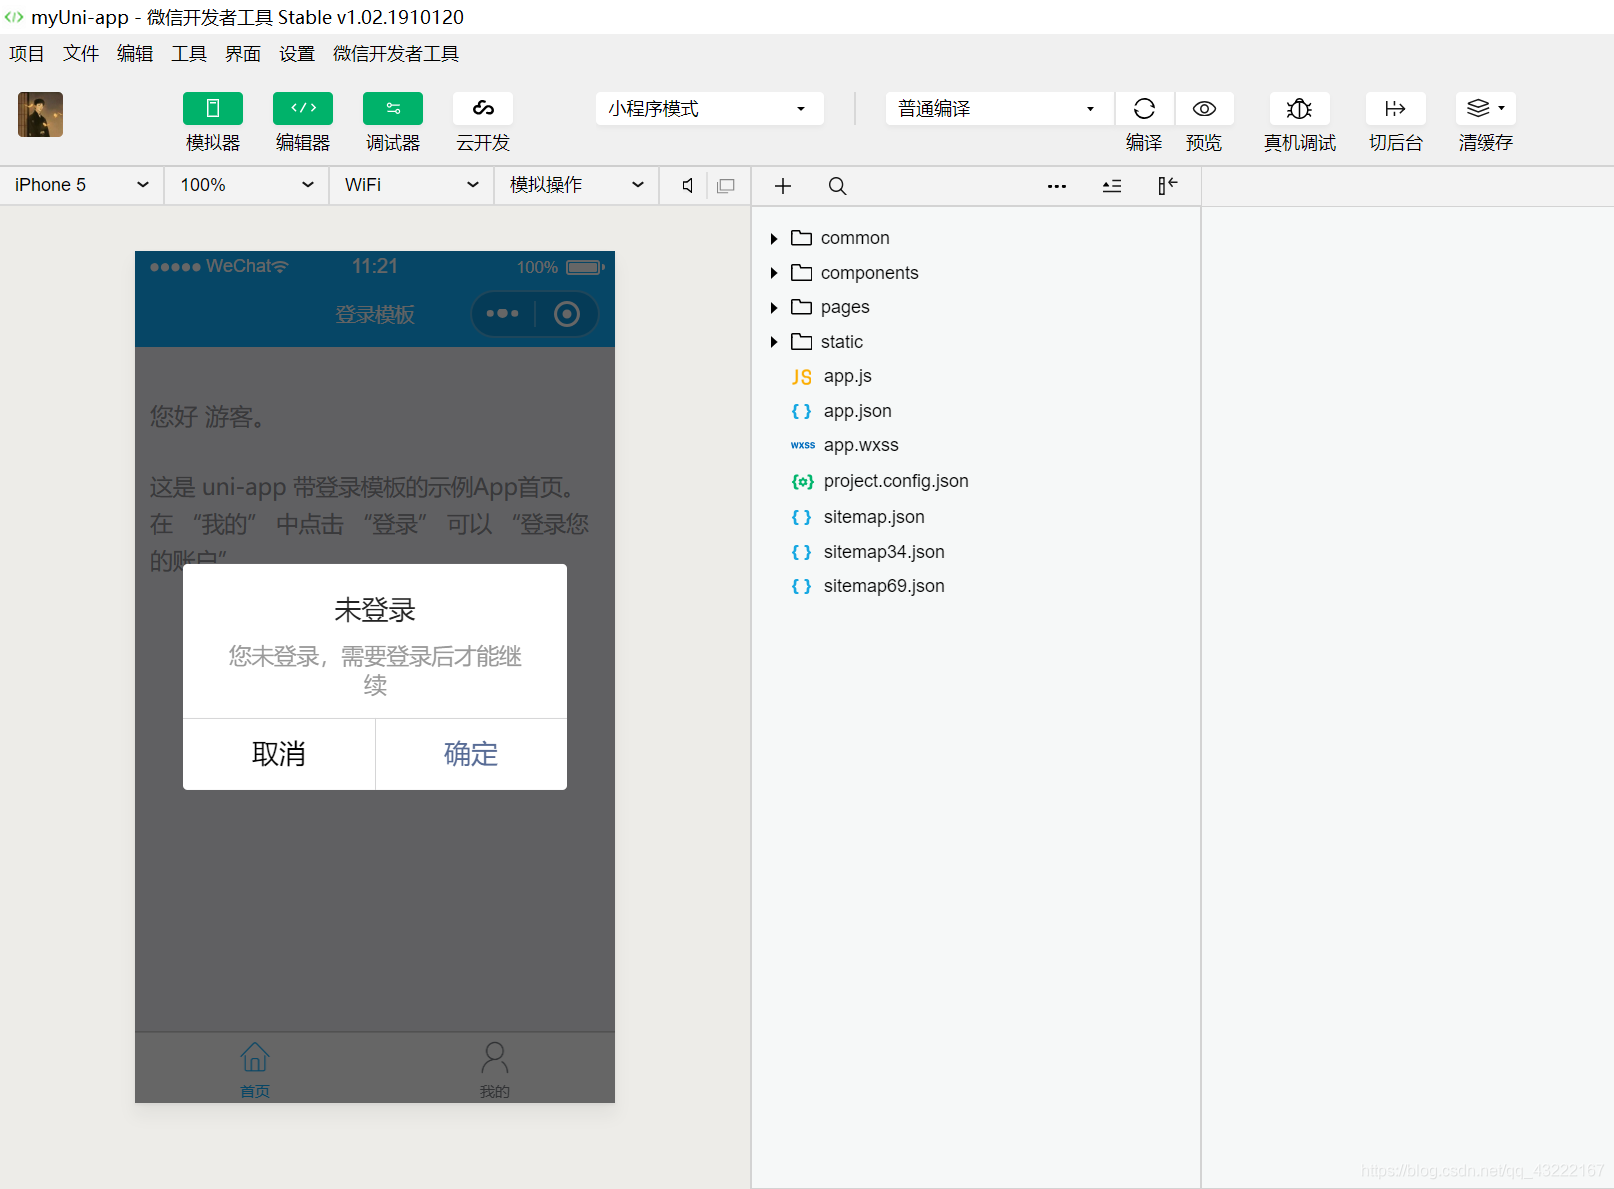Toggle the Debugger panel button
This screenshot has height=1189, width=1614.
click(392, 109)
